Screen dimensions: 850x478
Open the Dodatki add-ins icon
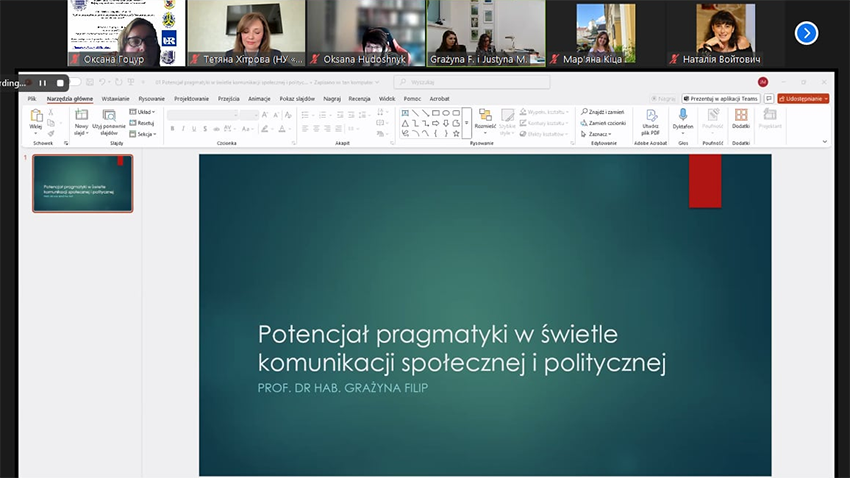[x=741, y=116]
